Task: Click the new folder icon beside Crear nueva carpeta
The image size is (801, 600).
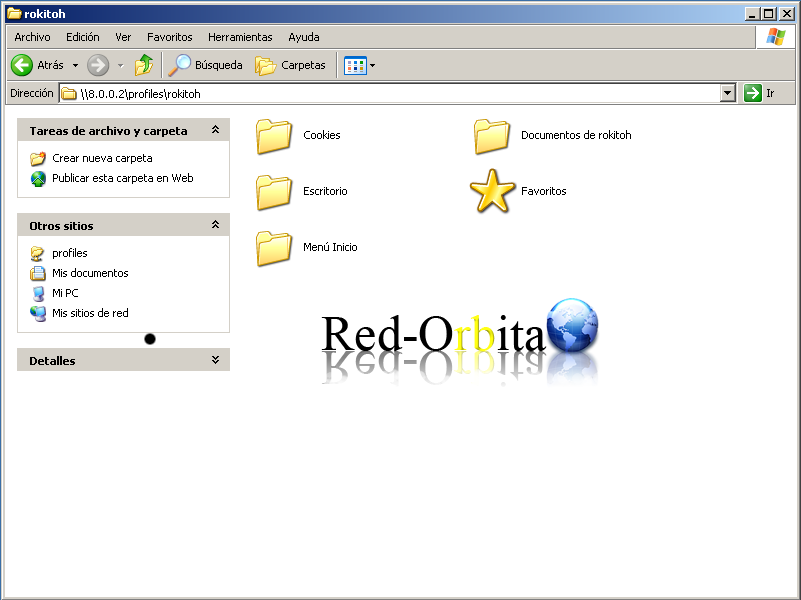Action: pyautogui.click(x=38, y=158)
